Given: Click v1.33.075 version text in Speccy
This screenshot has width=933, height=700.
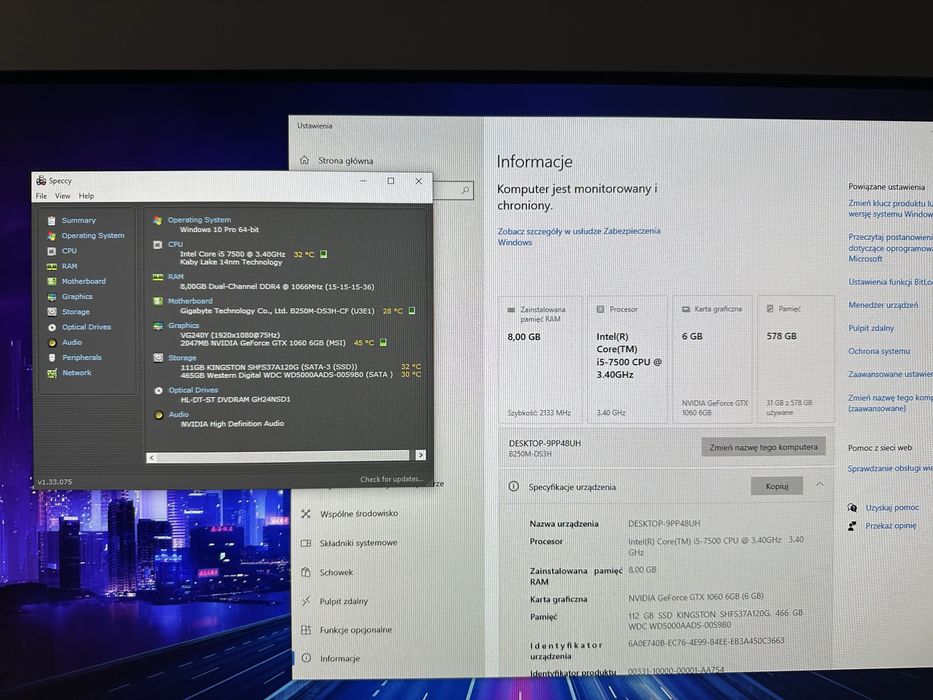Looking at the screenshot, I should pos(55,482).
